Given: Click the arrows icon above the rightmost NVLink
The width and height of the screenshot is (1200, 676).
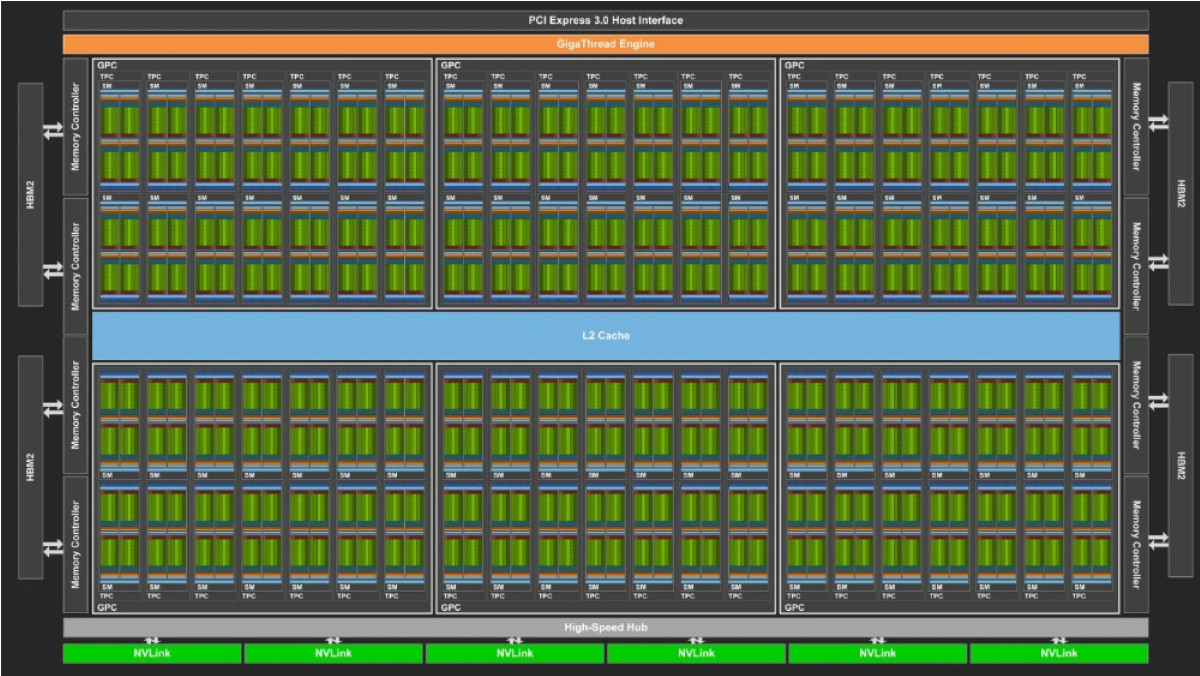Looking at the screenshot, I should pos(1059,640).
